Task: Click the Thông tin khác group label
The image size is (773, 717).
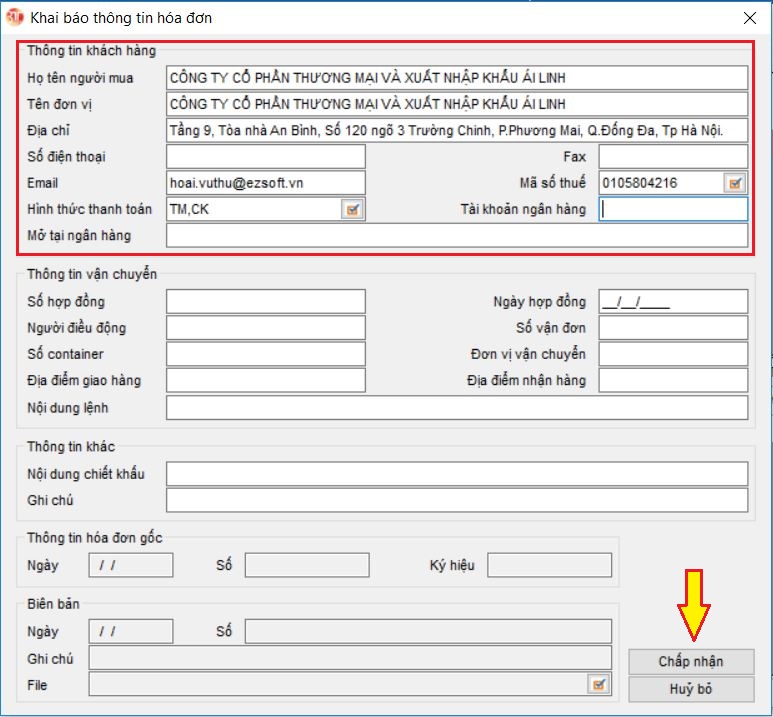Action: [71, 447]
